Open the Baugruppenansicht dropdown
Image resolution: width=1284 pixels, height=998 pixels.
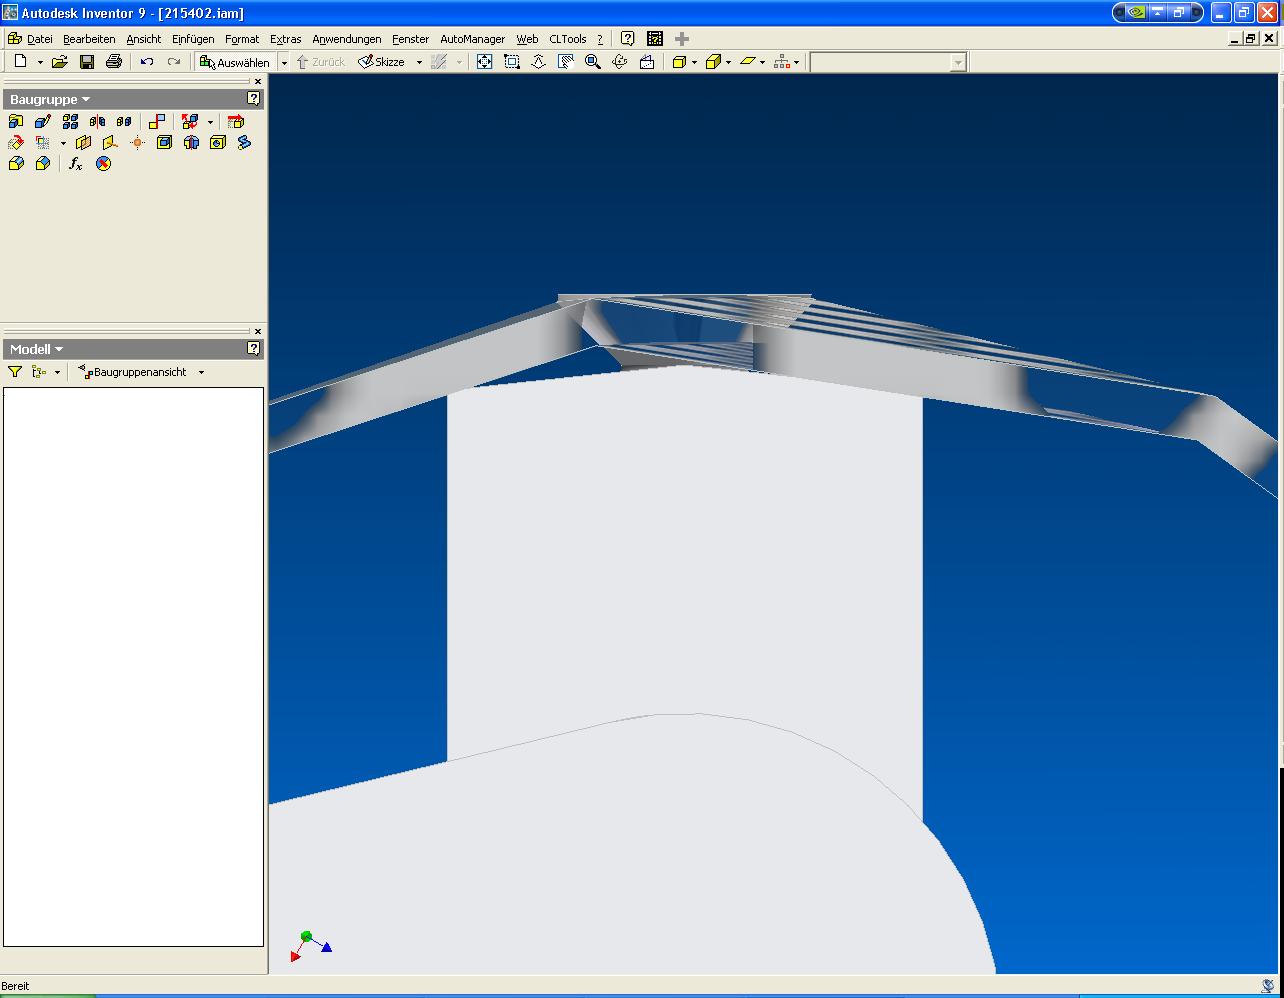click(201, 372)
